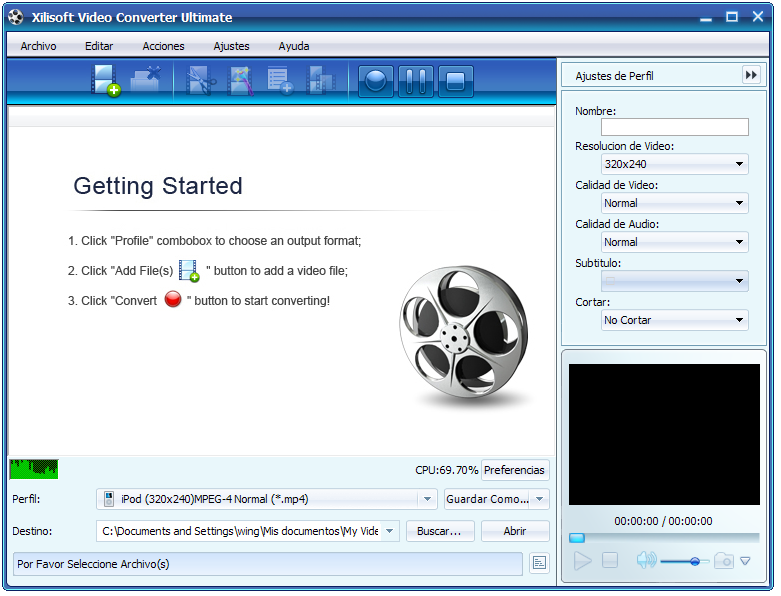Open the Ajustes menu
781x596 pixels.
click(x=231, y=46)
